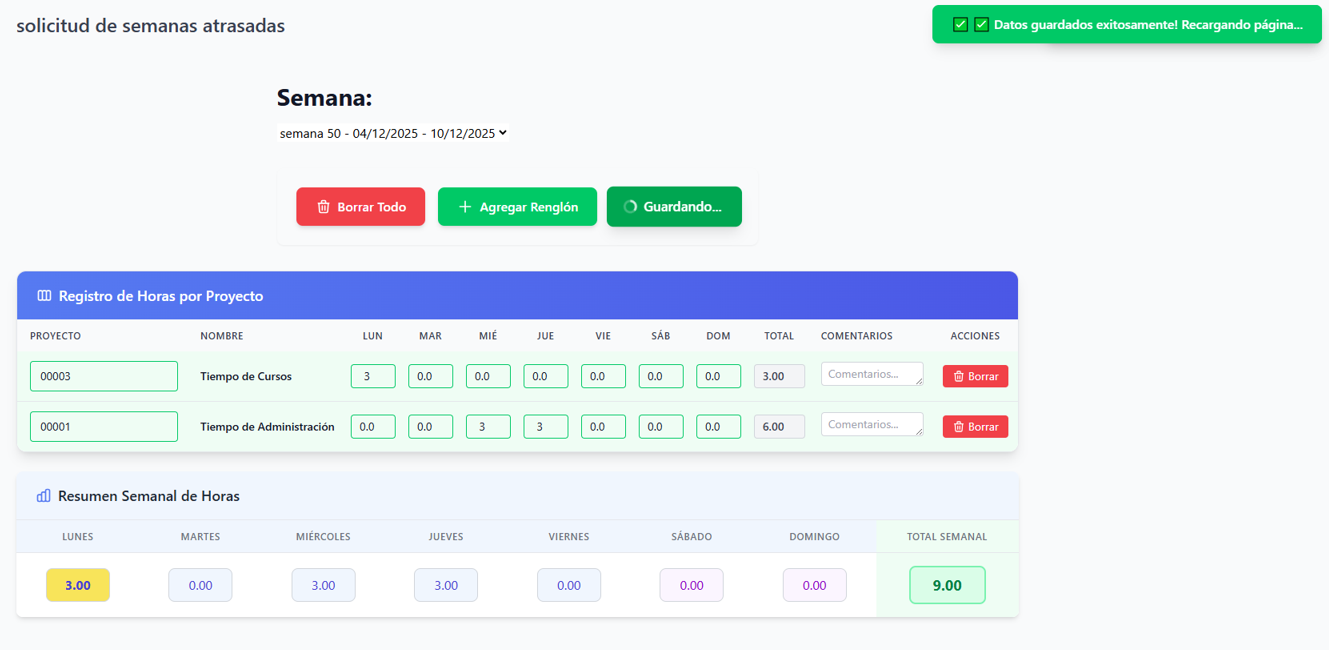Focus Monday hours field for Tiempo de Cursos

coord(373,376)
